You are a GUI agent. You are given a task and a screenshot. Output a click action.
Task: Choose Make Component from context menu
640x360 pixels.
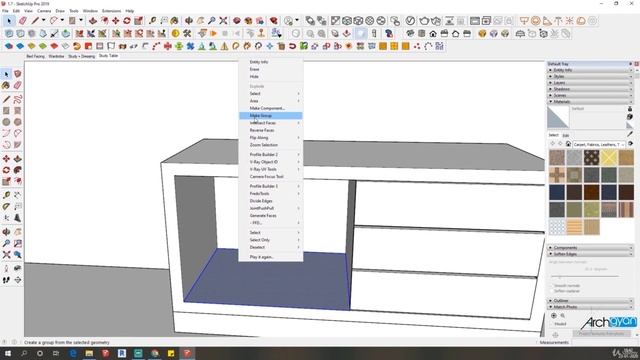pos(271,109)
